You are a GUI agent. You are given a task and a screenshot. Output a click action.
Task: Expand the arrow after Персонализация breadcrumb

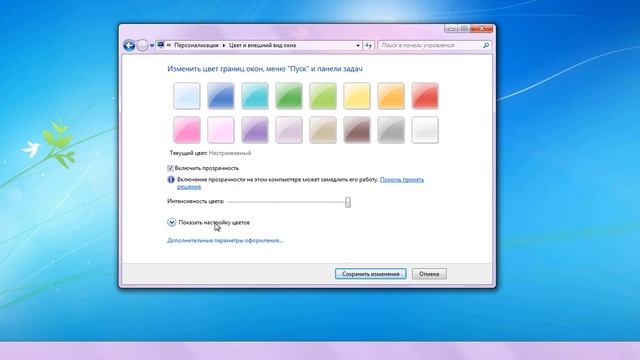pos(224,45)
